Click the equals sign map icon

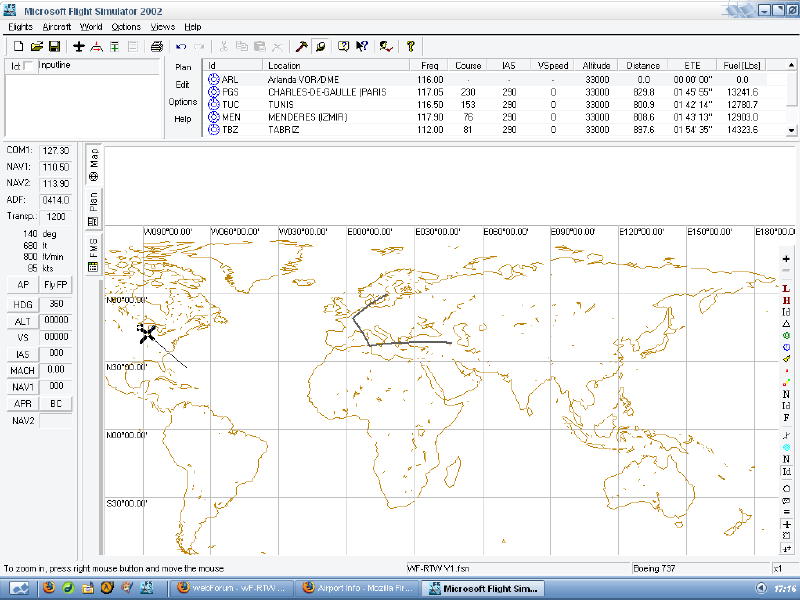pyautogui.click(x=786, y=512)
